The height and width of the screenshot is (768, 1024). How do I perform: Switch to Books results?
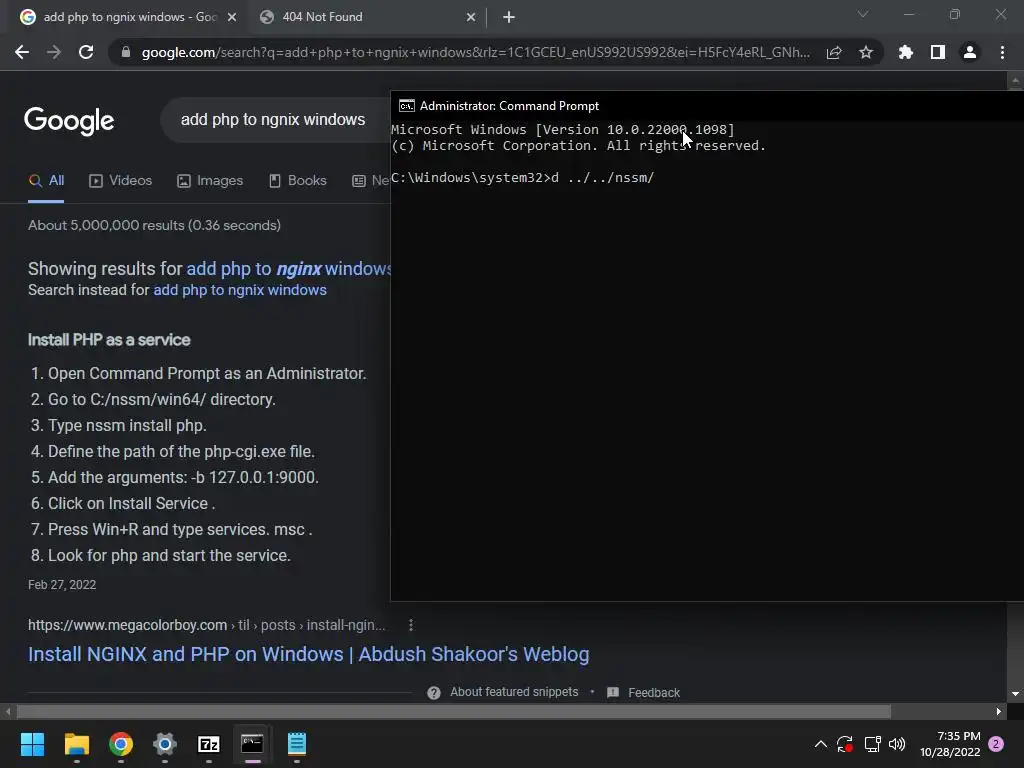pyautogui.click(x=298, y=181)
